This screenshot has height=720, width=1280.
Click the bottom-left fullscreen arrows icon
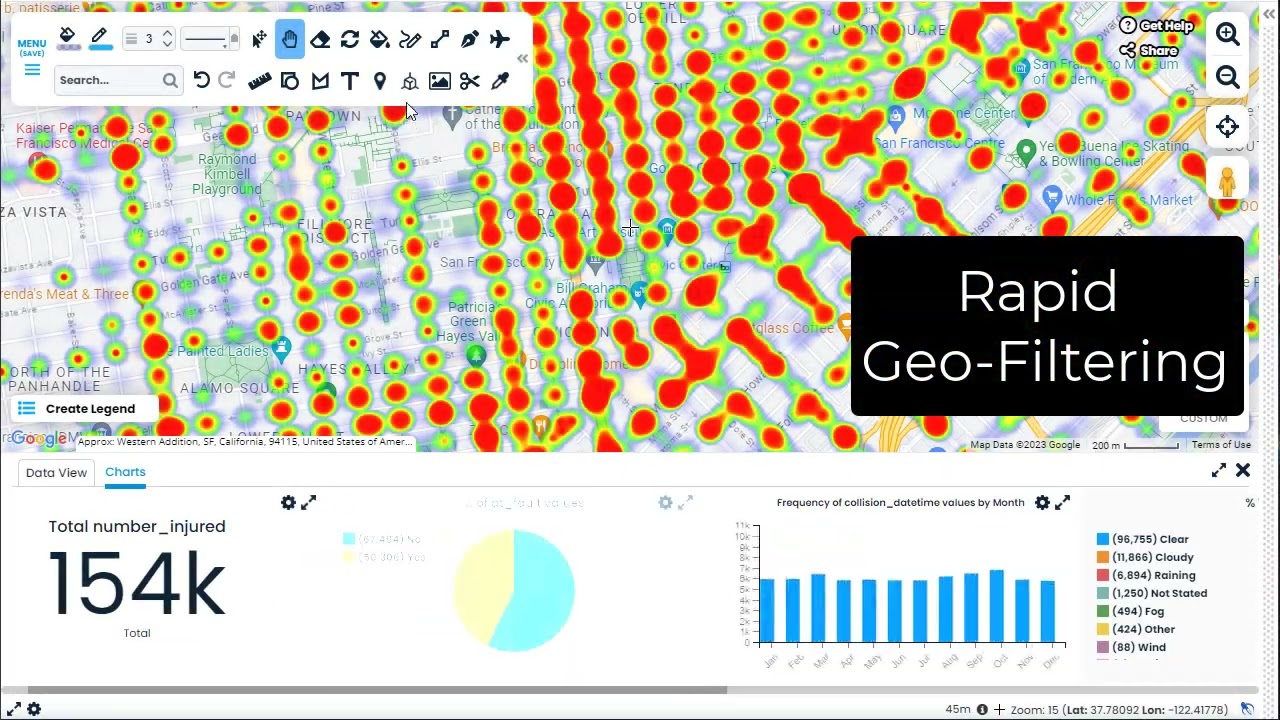(14, 709)
